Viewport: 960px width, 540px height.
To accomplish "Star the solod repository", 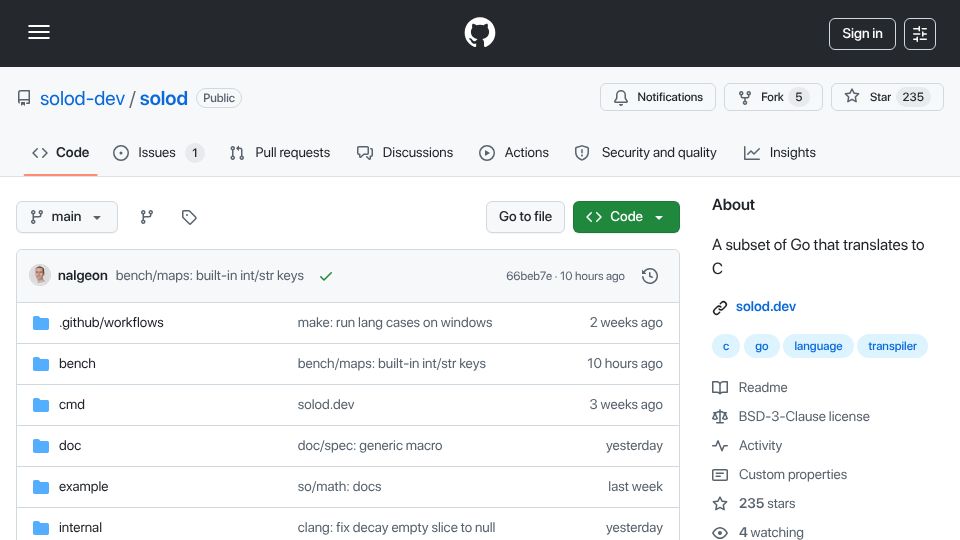I will [887, 97].
